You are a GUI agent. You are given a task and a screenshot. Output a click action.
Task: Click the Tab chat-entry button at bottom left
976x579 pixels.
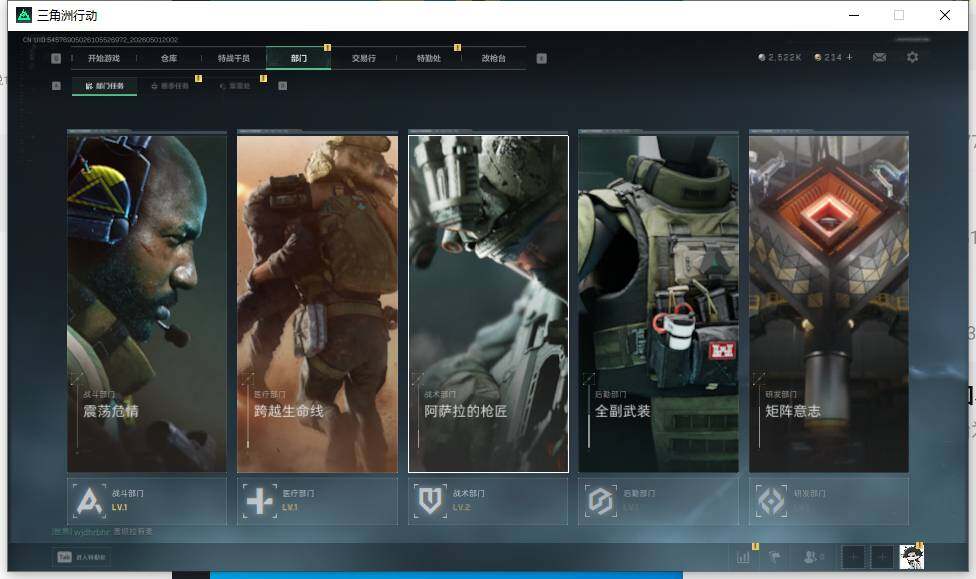pyautogui.click(x=82, y=557)
